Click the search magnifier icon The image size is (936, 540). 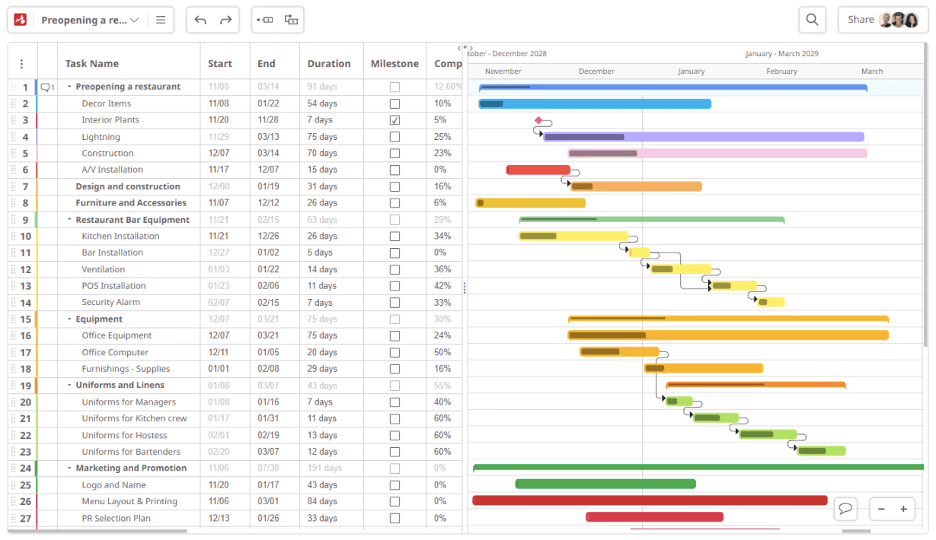[x=812, y=20]
